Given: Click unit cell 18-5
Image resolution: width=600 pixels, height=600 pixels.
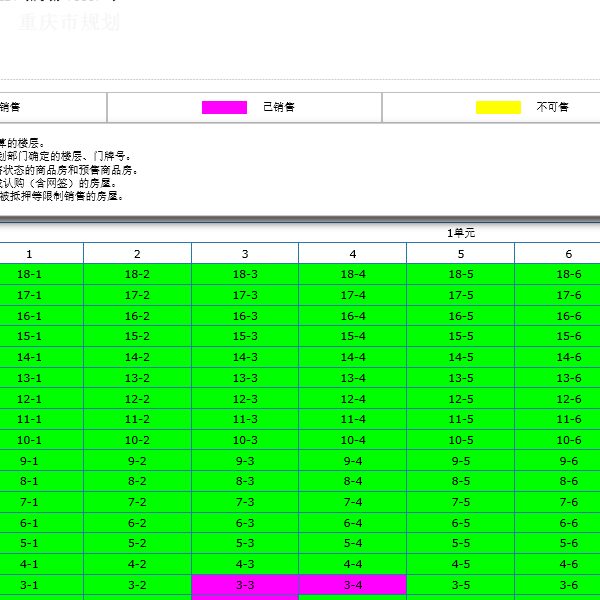Looking at the screenshot, I should [461, 274].
